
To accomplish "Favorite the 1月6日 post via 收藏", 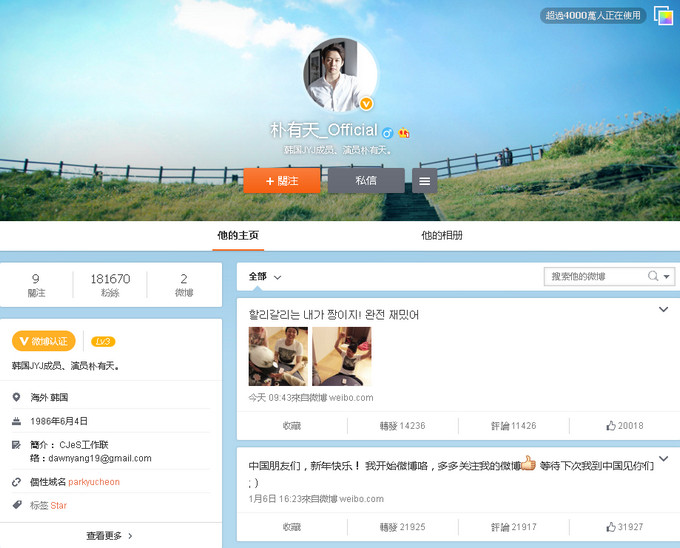I will 292,527.
